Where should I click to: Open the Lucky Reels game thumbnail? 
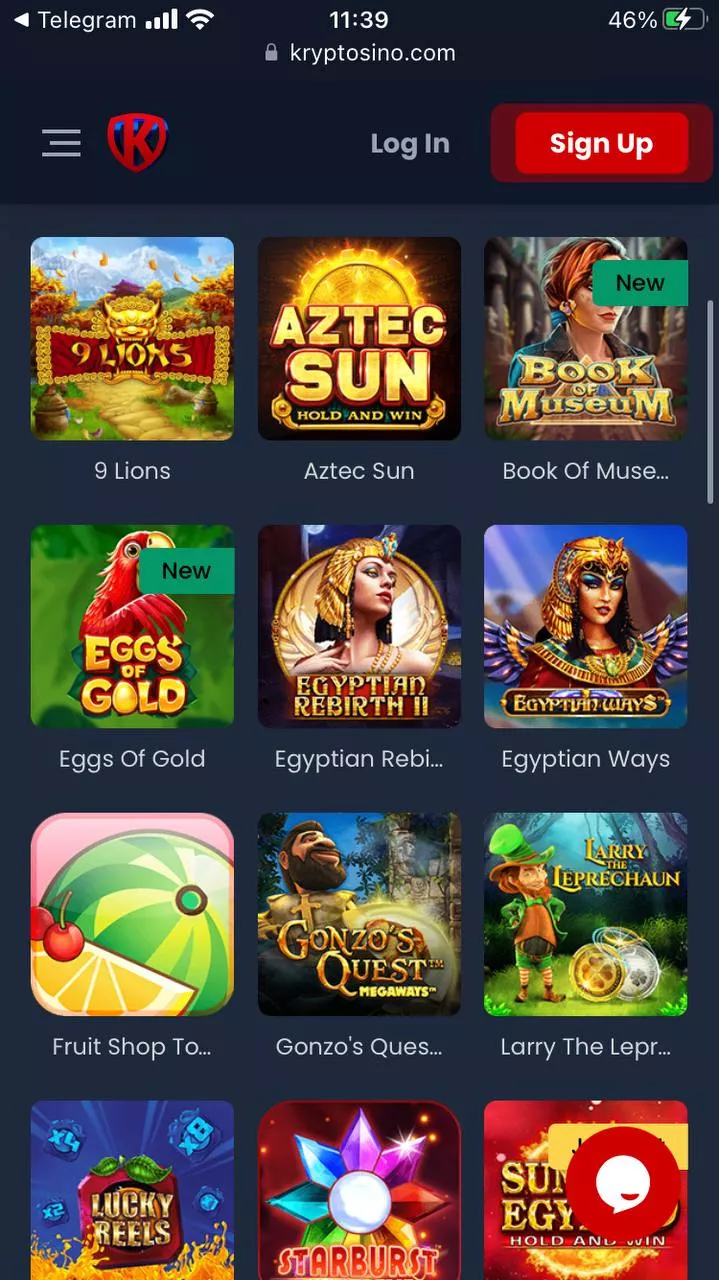[x=132, y=1190]
